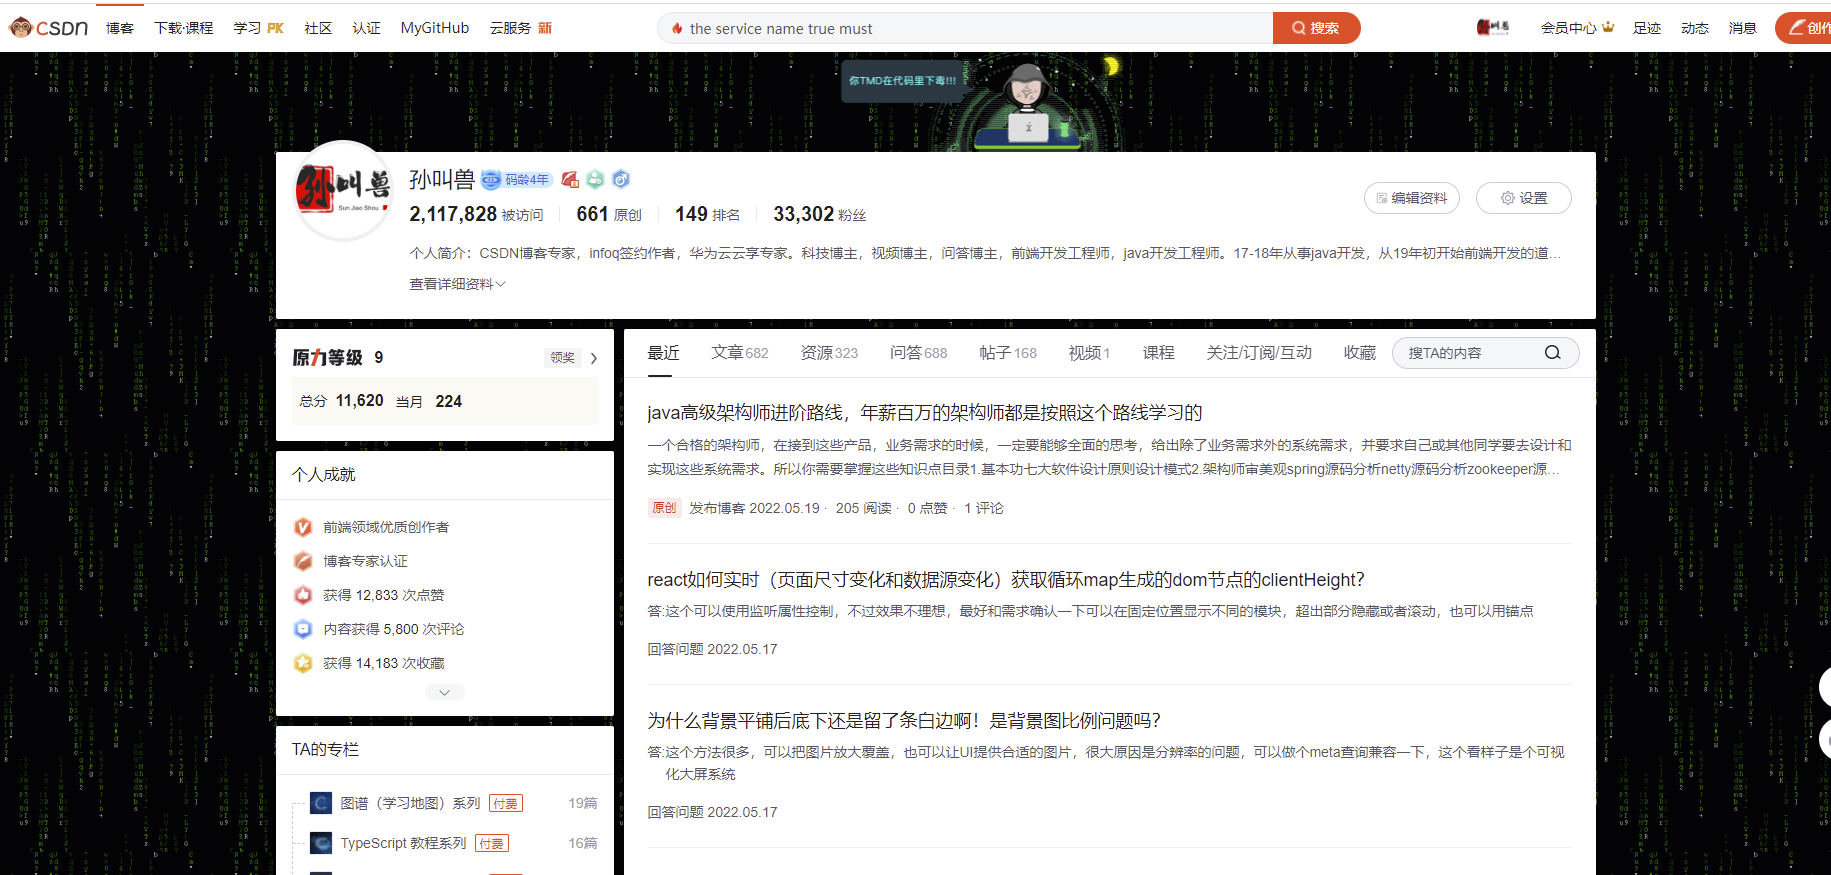The image size is (1831, 875).
Task: Click the 编辑资料 button
Action: point(1412,198)
